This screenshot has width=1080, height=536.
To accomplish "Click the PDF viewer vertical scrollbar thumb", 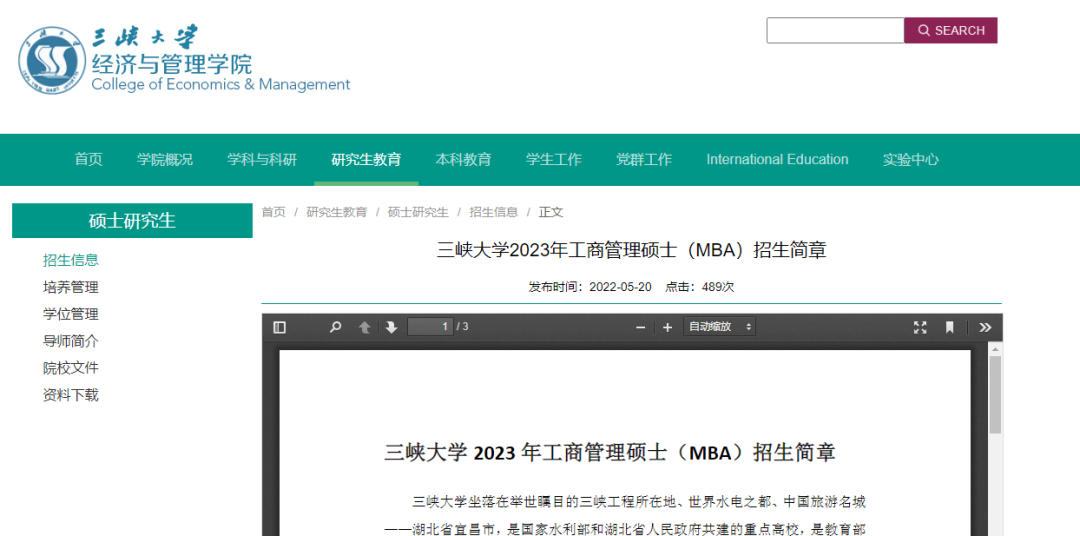I will 995,395.
